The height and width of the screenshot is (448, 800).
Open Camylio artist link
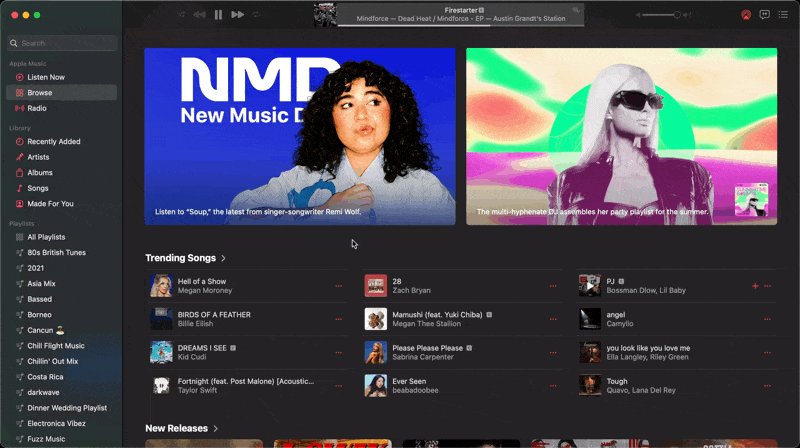(x=620, y=324)
